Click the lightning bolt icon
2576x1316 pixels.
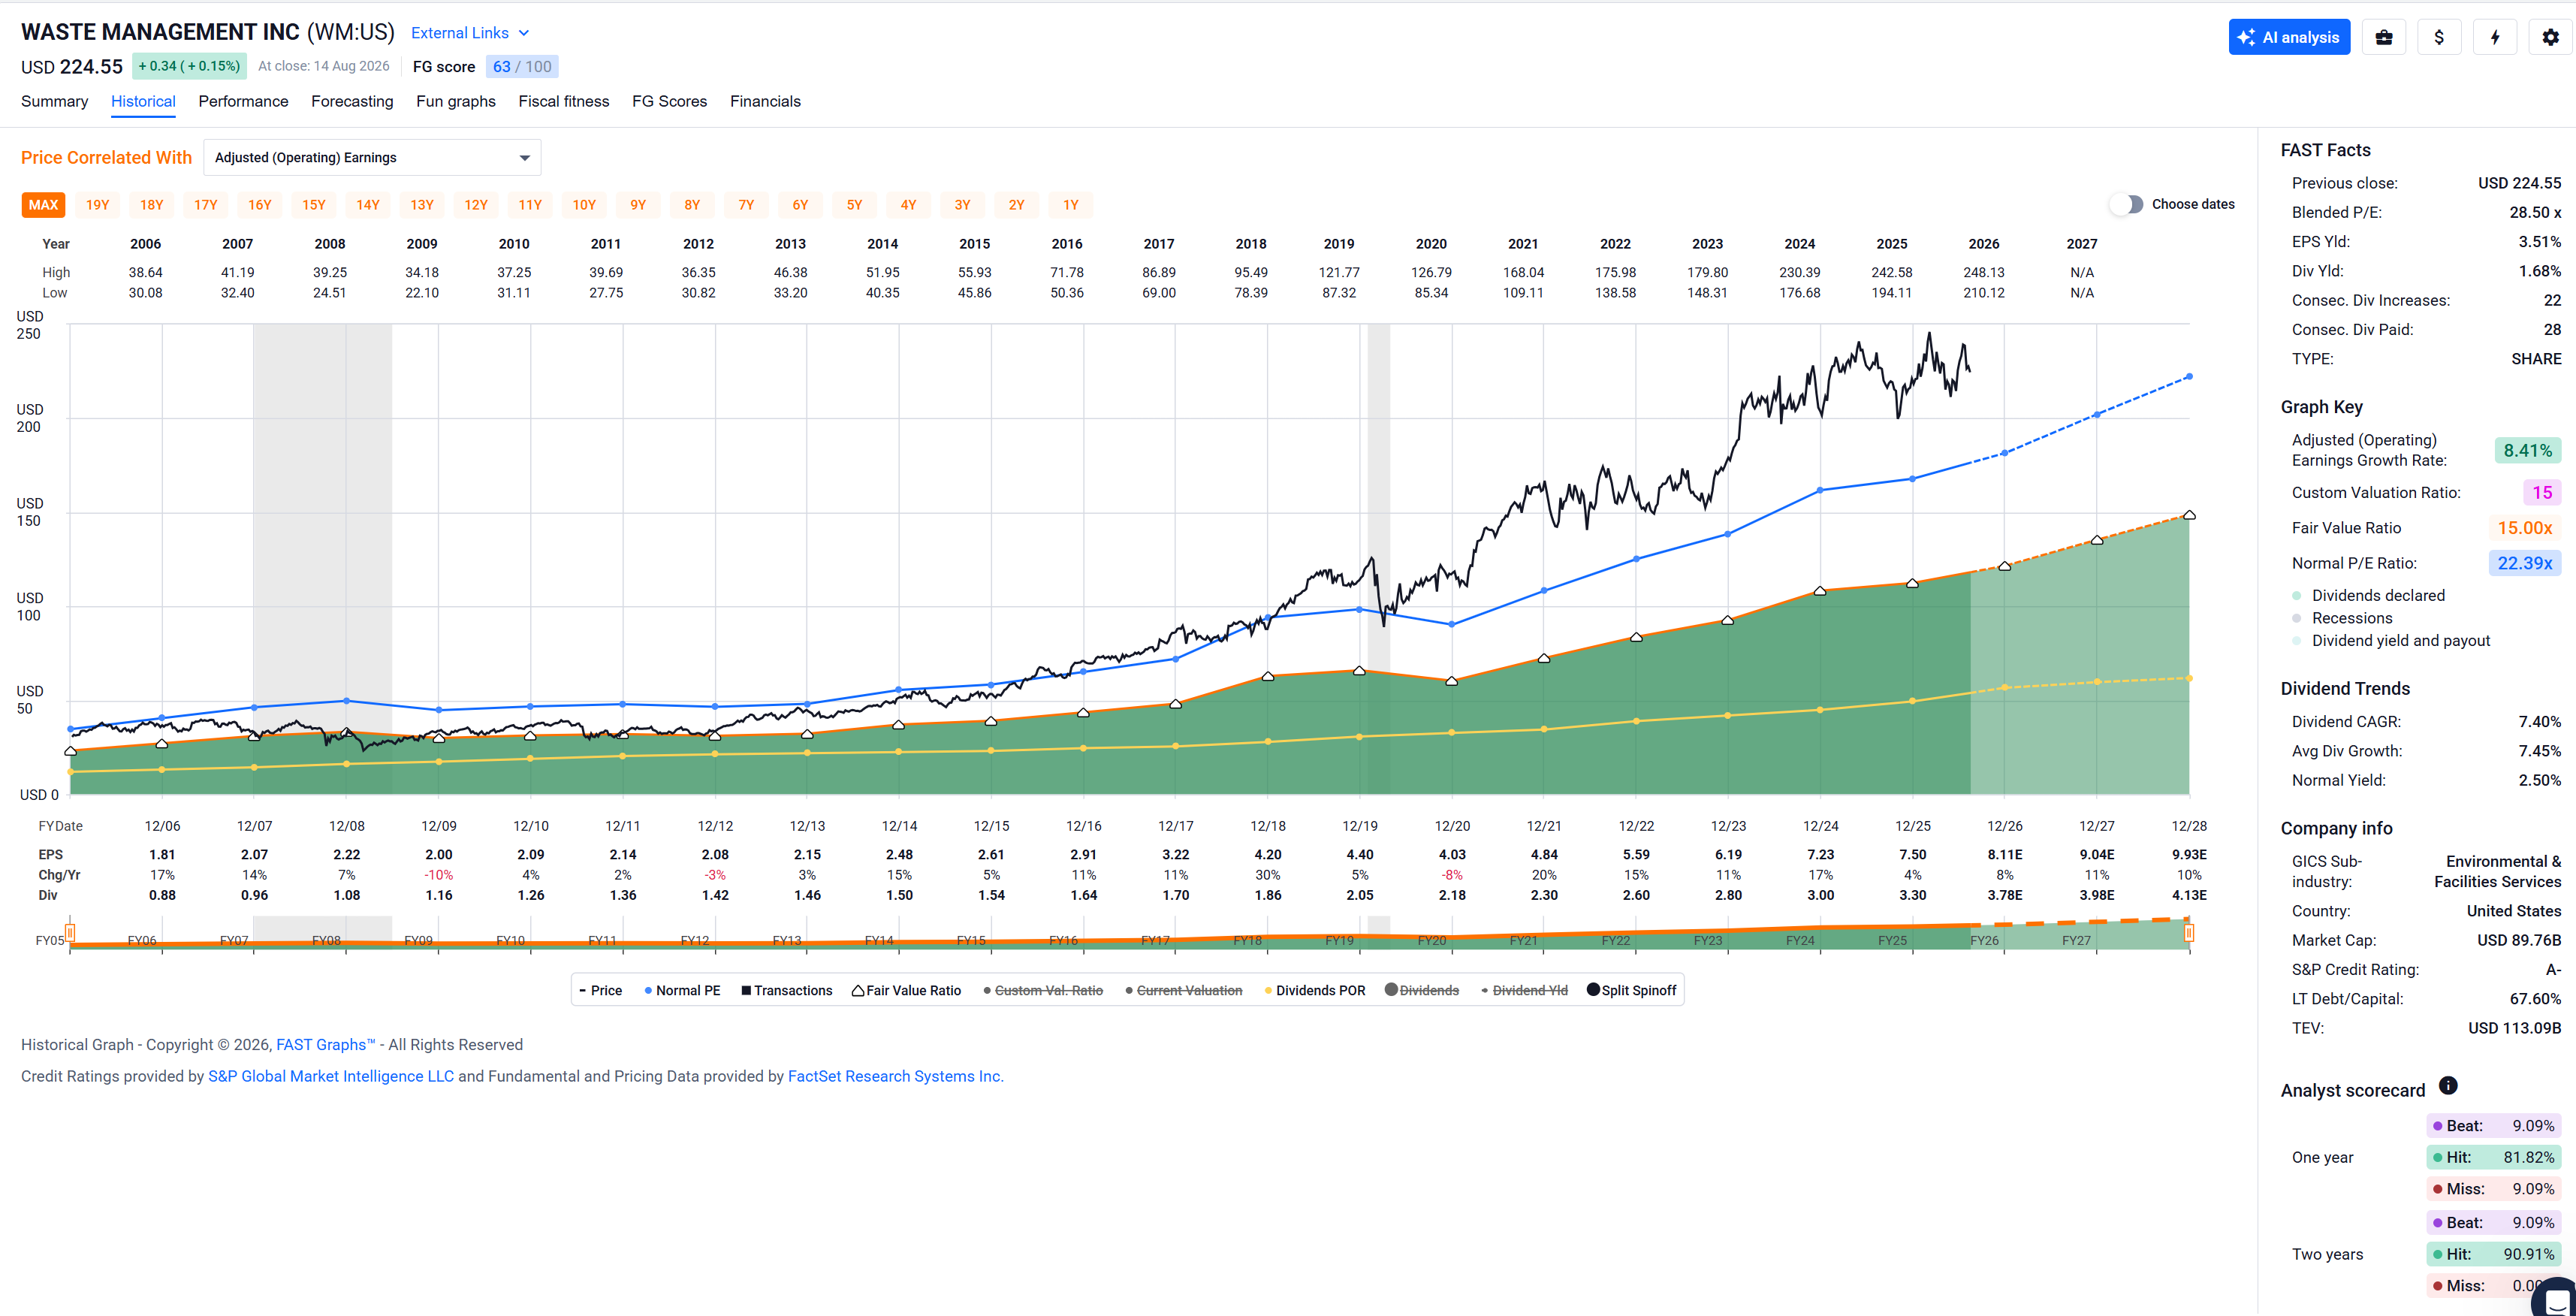(x=2495, y=37)
